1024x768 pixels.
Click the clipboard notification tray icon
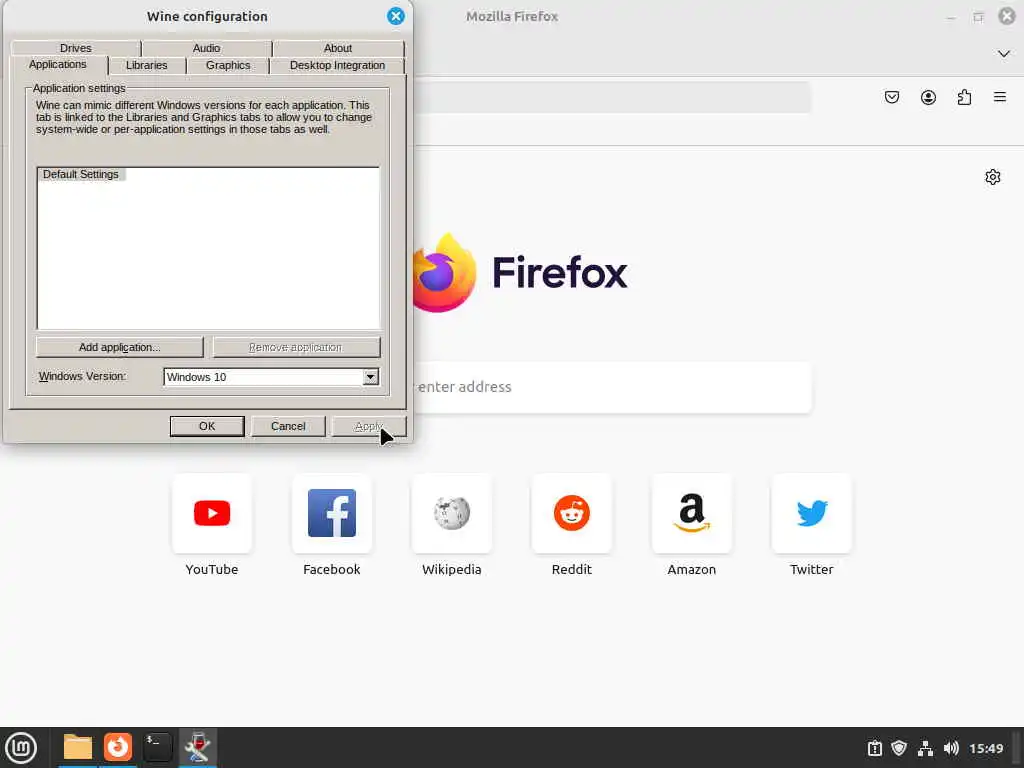point(874,748)
